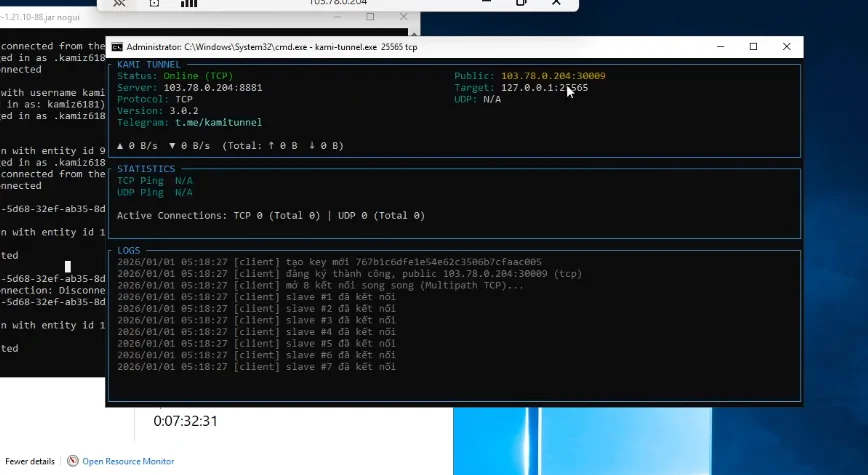
Task: Click 'nnection: Disconne' line in jar console
Action: click(x=53, y=290)
